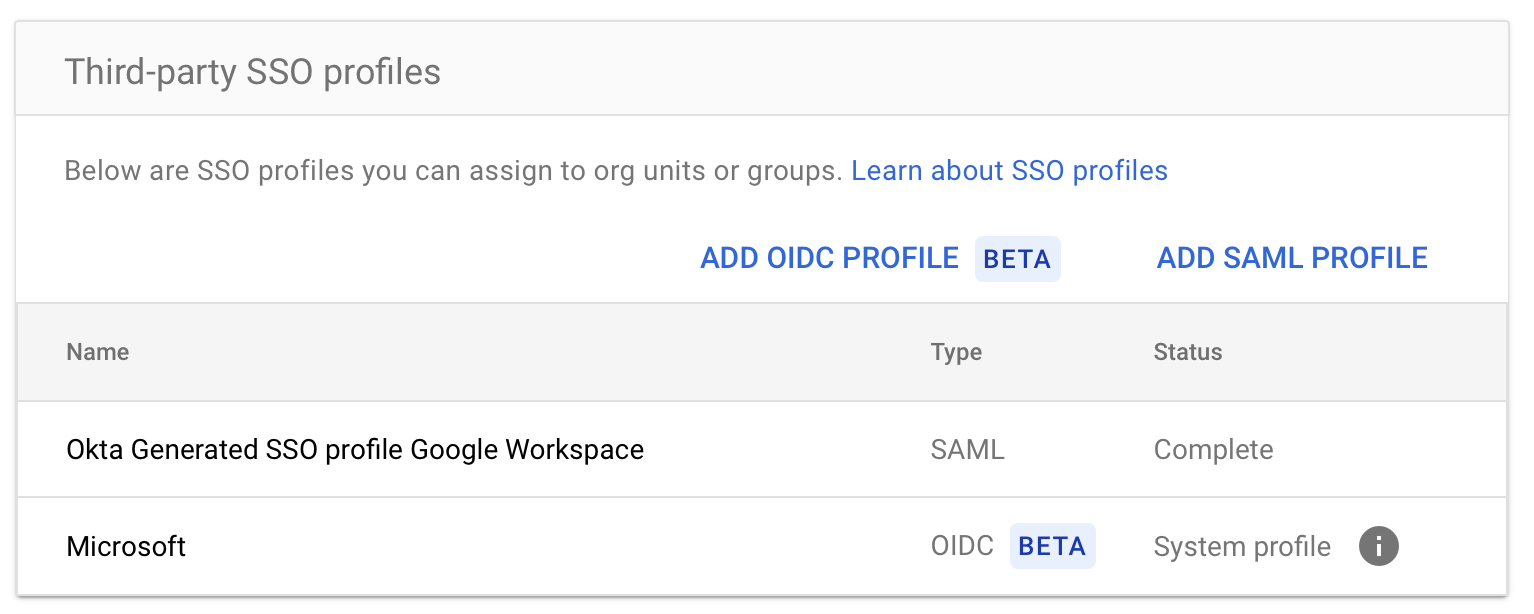Click ADD SAML PROFILE
This screenshot has width=1534, height=614.
click(x=1291, y=258)
